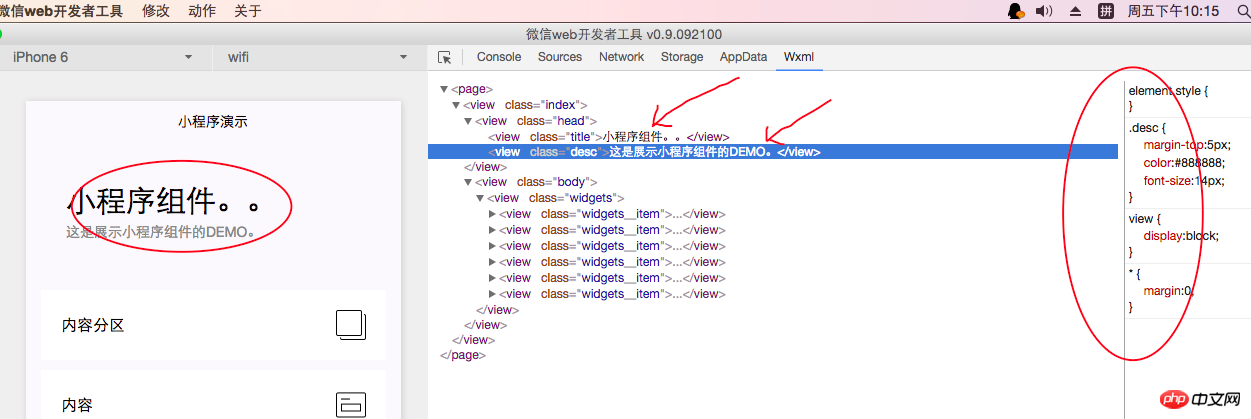Image resolution: width=1251 pixels, height=419 pixels.
Task: Click the 小程序演示 navigation title
Action: (213, 122)
